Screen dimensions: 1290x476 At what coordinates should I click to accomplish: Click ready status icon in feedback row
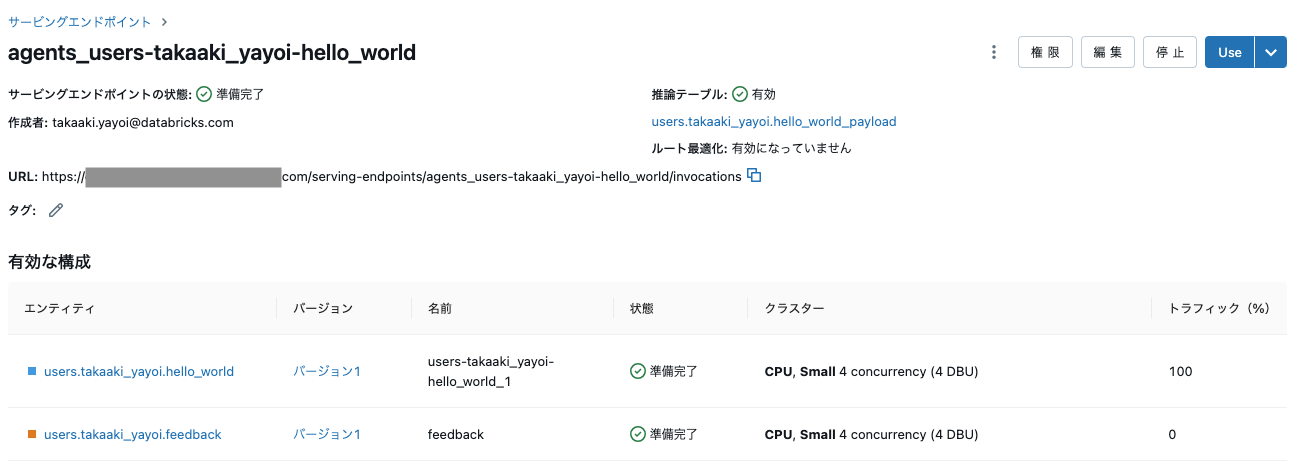click(x=638, y=434)
